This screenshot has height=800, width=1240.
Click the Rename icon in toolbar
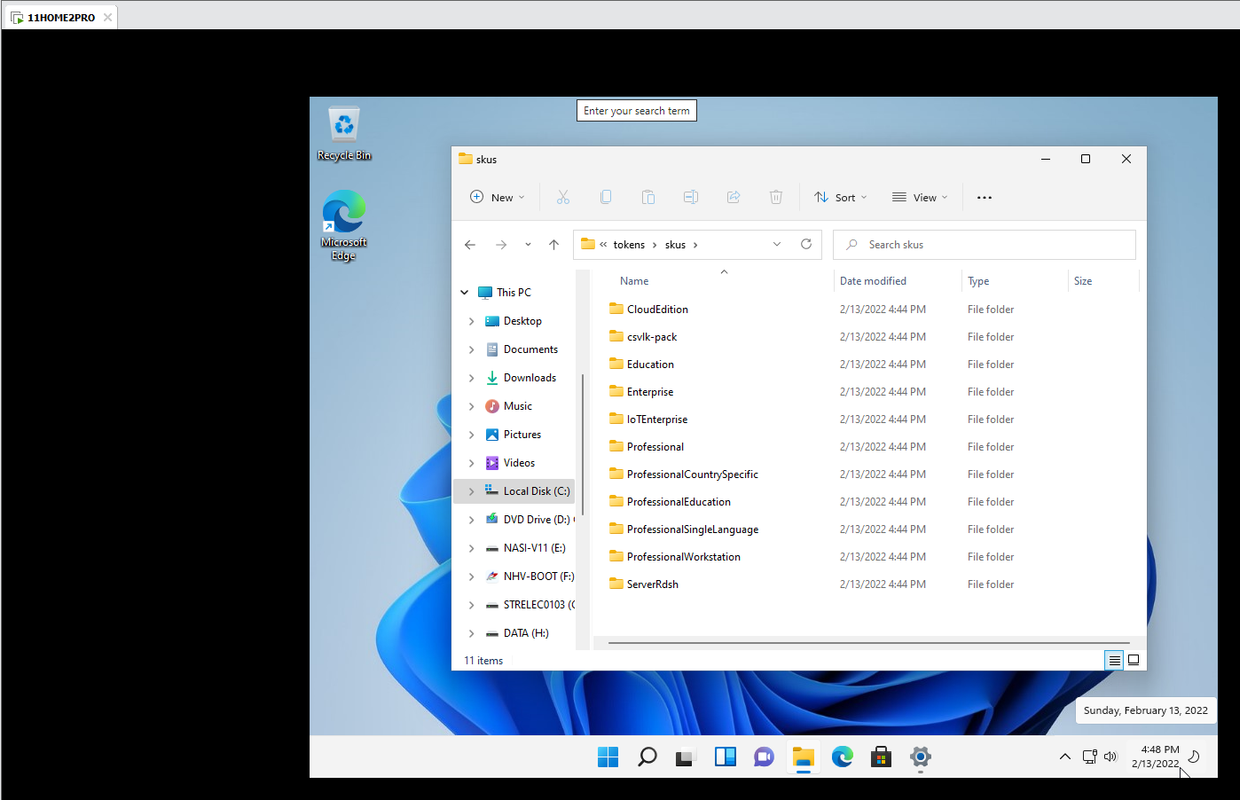coord(691,197)
